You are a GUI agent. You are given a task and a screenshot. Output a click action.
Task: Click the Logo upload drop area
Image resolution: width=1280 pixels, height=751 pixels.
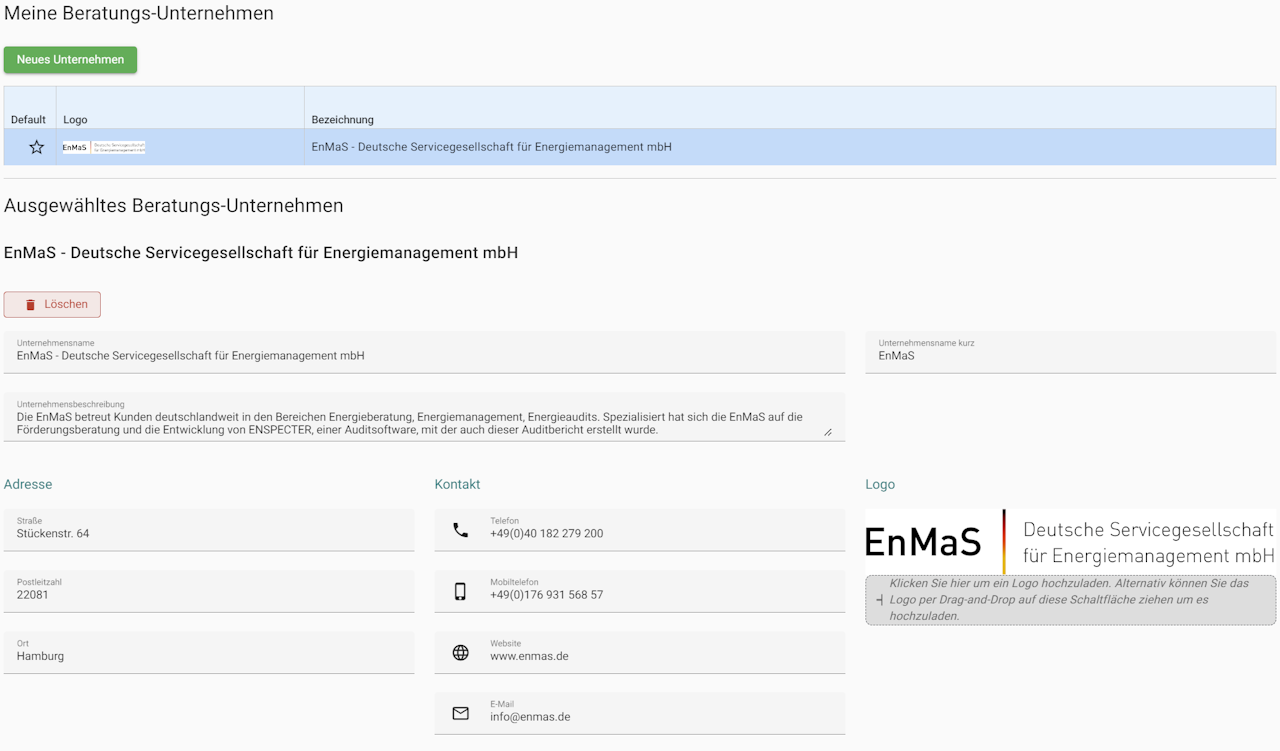click(x=1070, y=600)
